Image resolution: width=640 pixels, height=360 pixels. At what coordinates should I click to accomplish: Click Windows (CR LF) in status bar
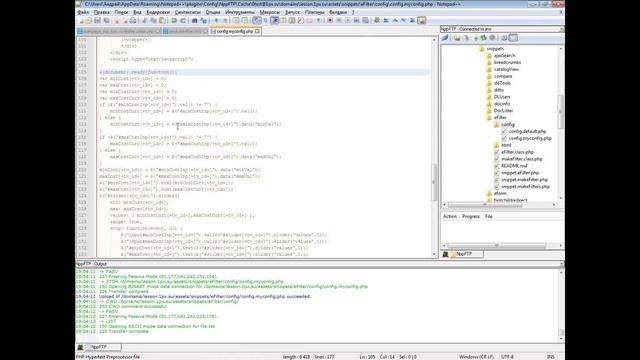coord(476,357)
